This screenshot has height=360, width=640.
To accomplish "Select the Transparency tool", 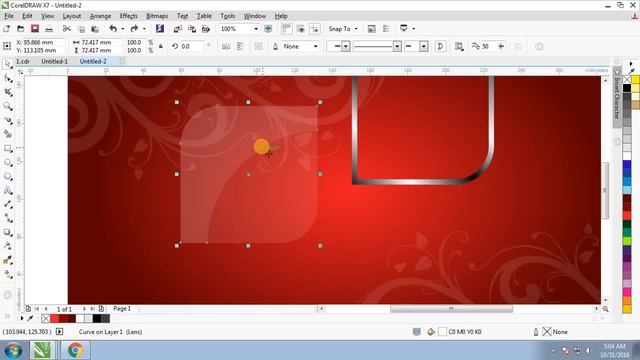I will pos(7,246).
